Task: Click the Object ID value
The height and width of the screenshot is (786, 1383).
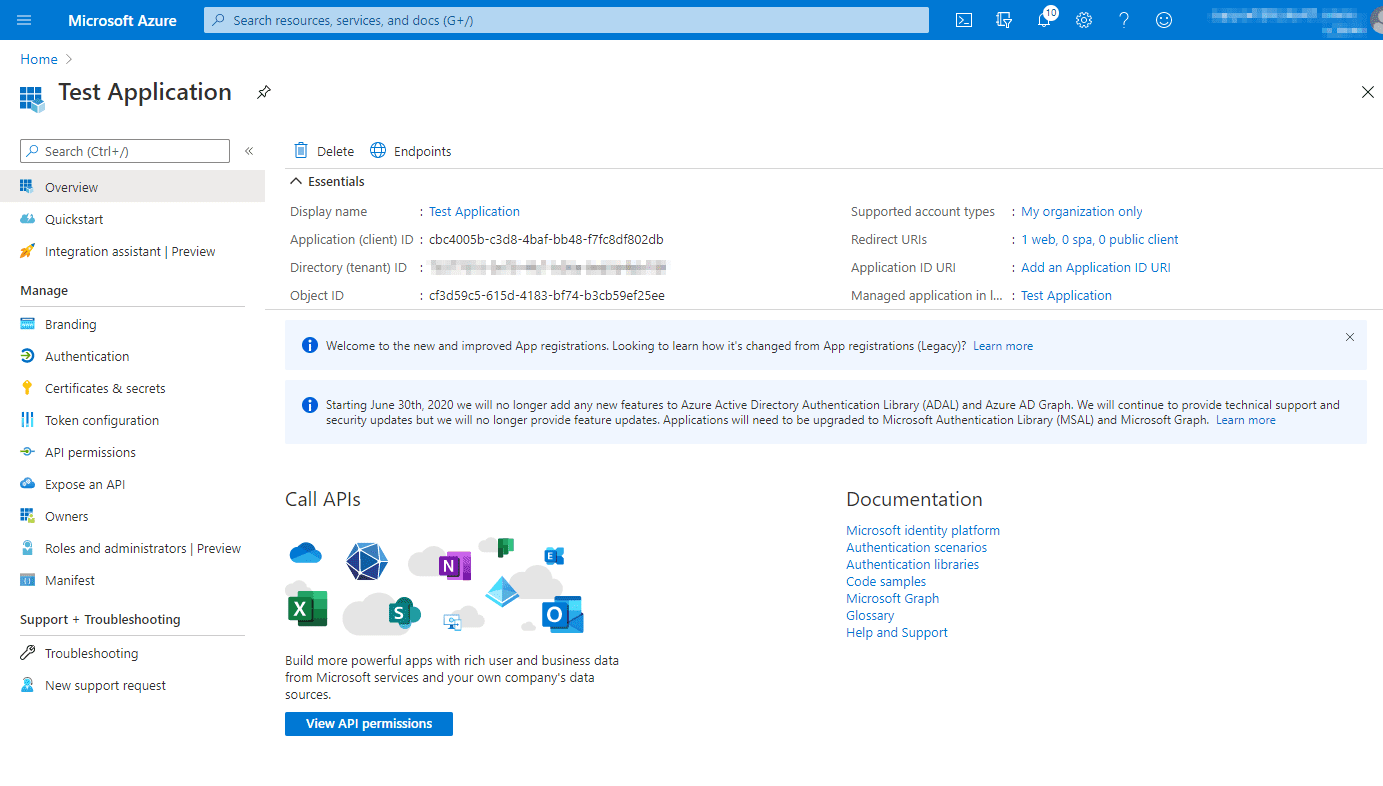Action: [x=547, y=296]
